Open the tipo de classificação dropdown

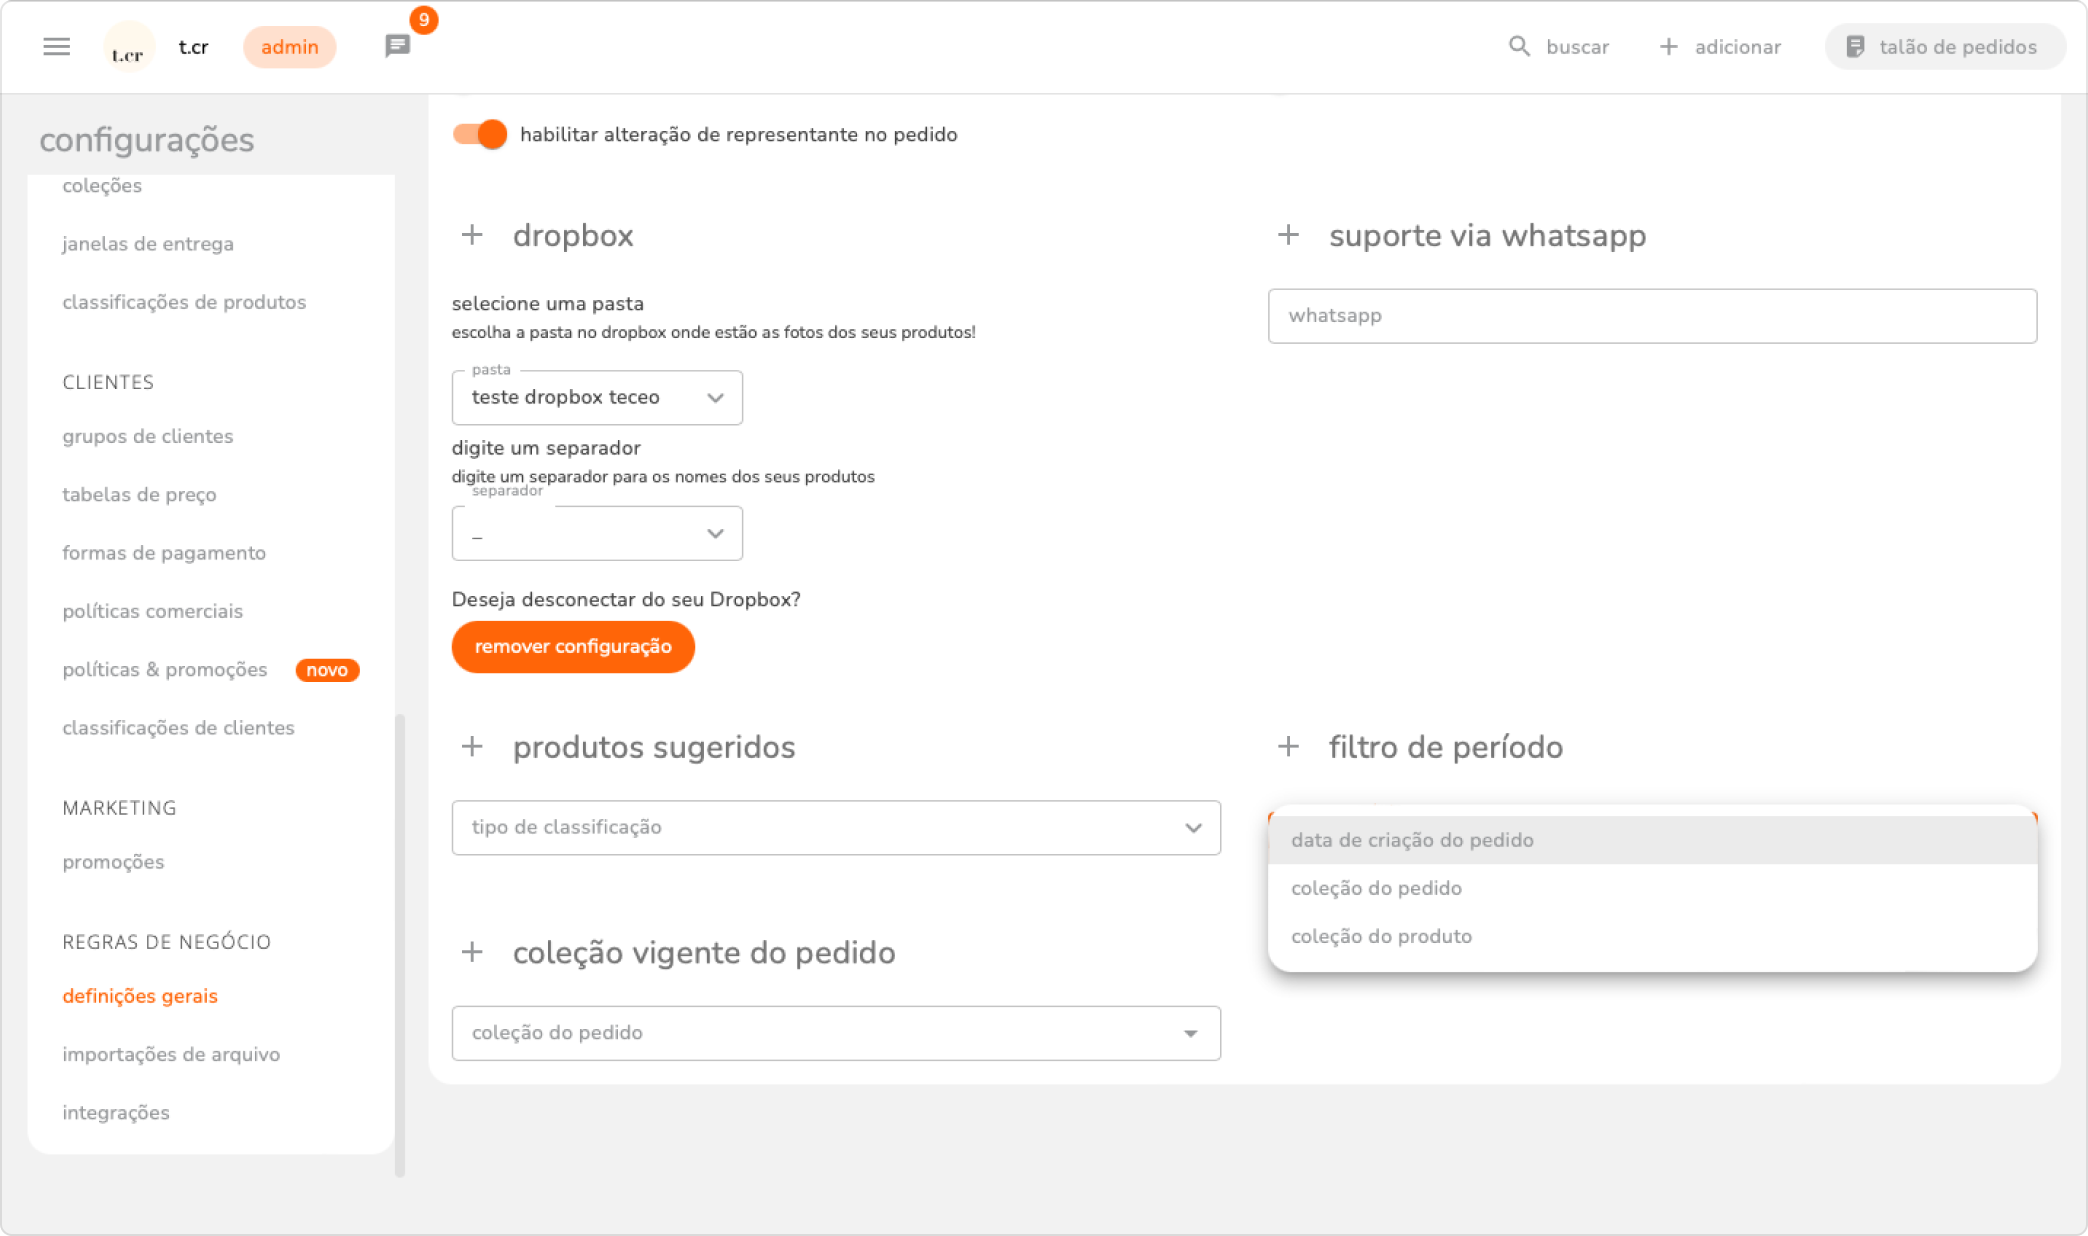[835, 828]
